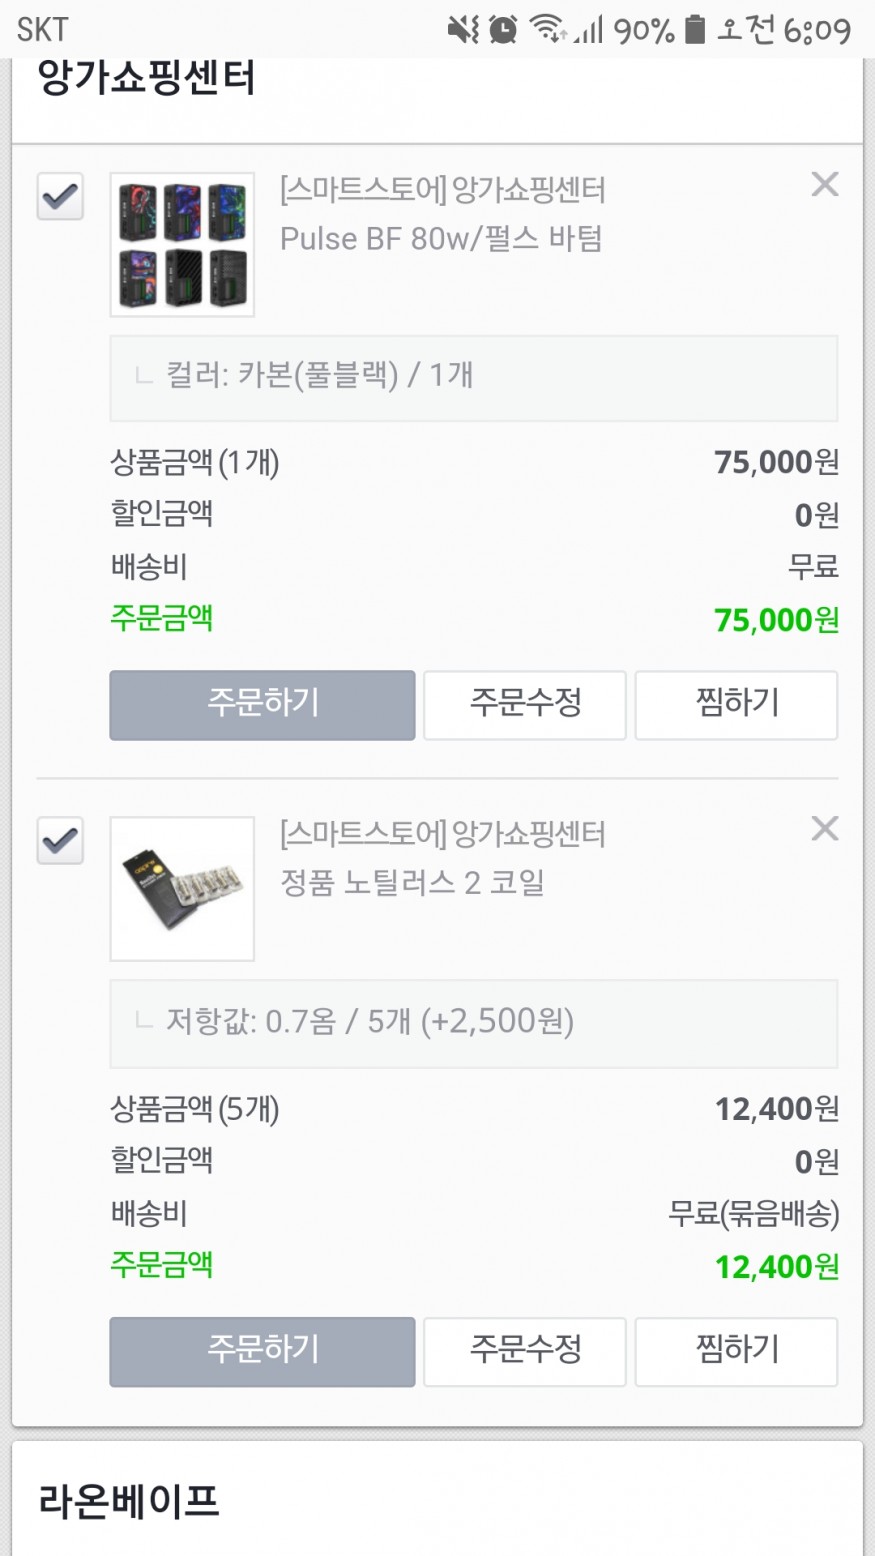Uncheck the Pulse BF 80w item checkbox

coord(60,196)
